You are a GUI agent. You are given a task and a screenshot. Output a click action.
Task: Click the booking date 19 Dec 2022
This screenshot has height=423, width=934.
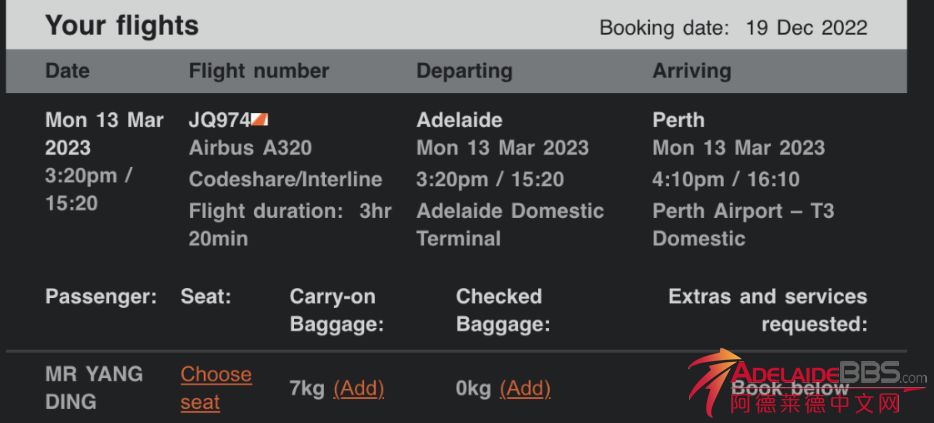pos(806,28)
